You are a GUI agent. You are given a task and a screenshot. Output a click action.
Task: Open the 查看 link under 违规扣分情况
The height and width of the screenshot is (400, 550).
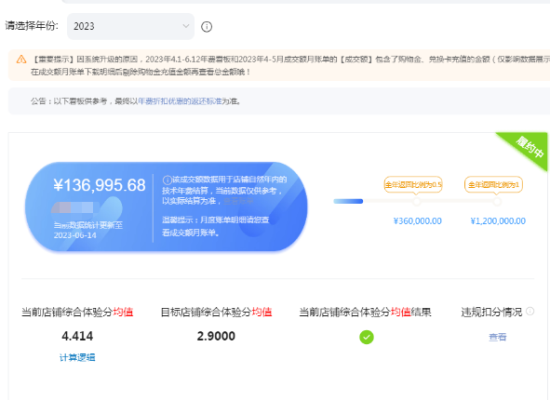click(497, 337)
